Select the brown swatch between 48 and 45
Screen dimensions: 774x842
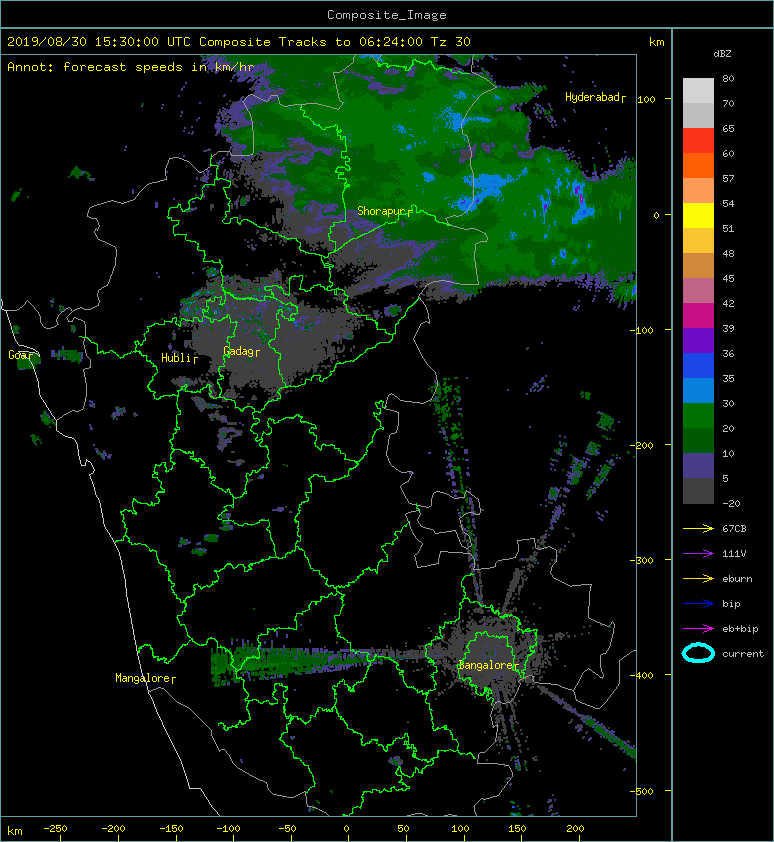pyautogui.click(x=698, y=266)
